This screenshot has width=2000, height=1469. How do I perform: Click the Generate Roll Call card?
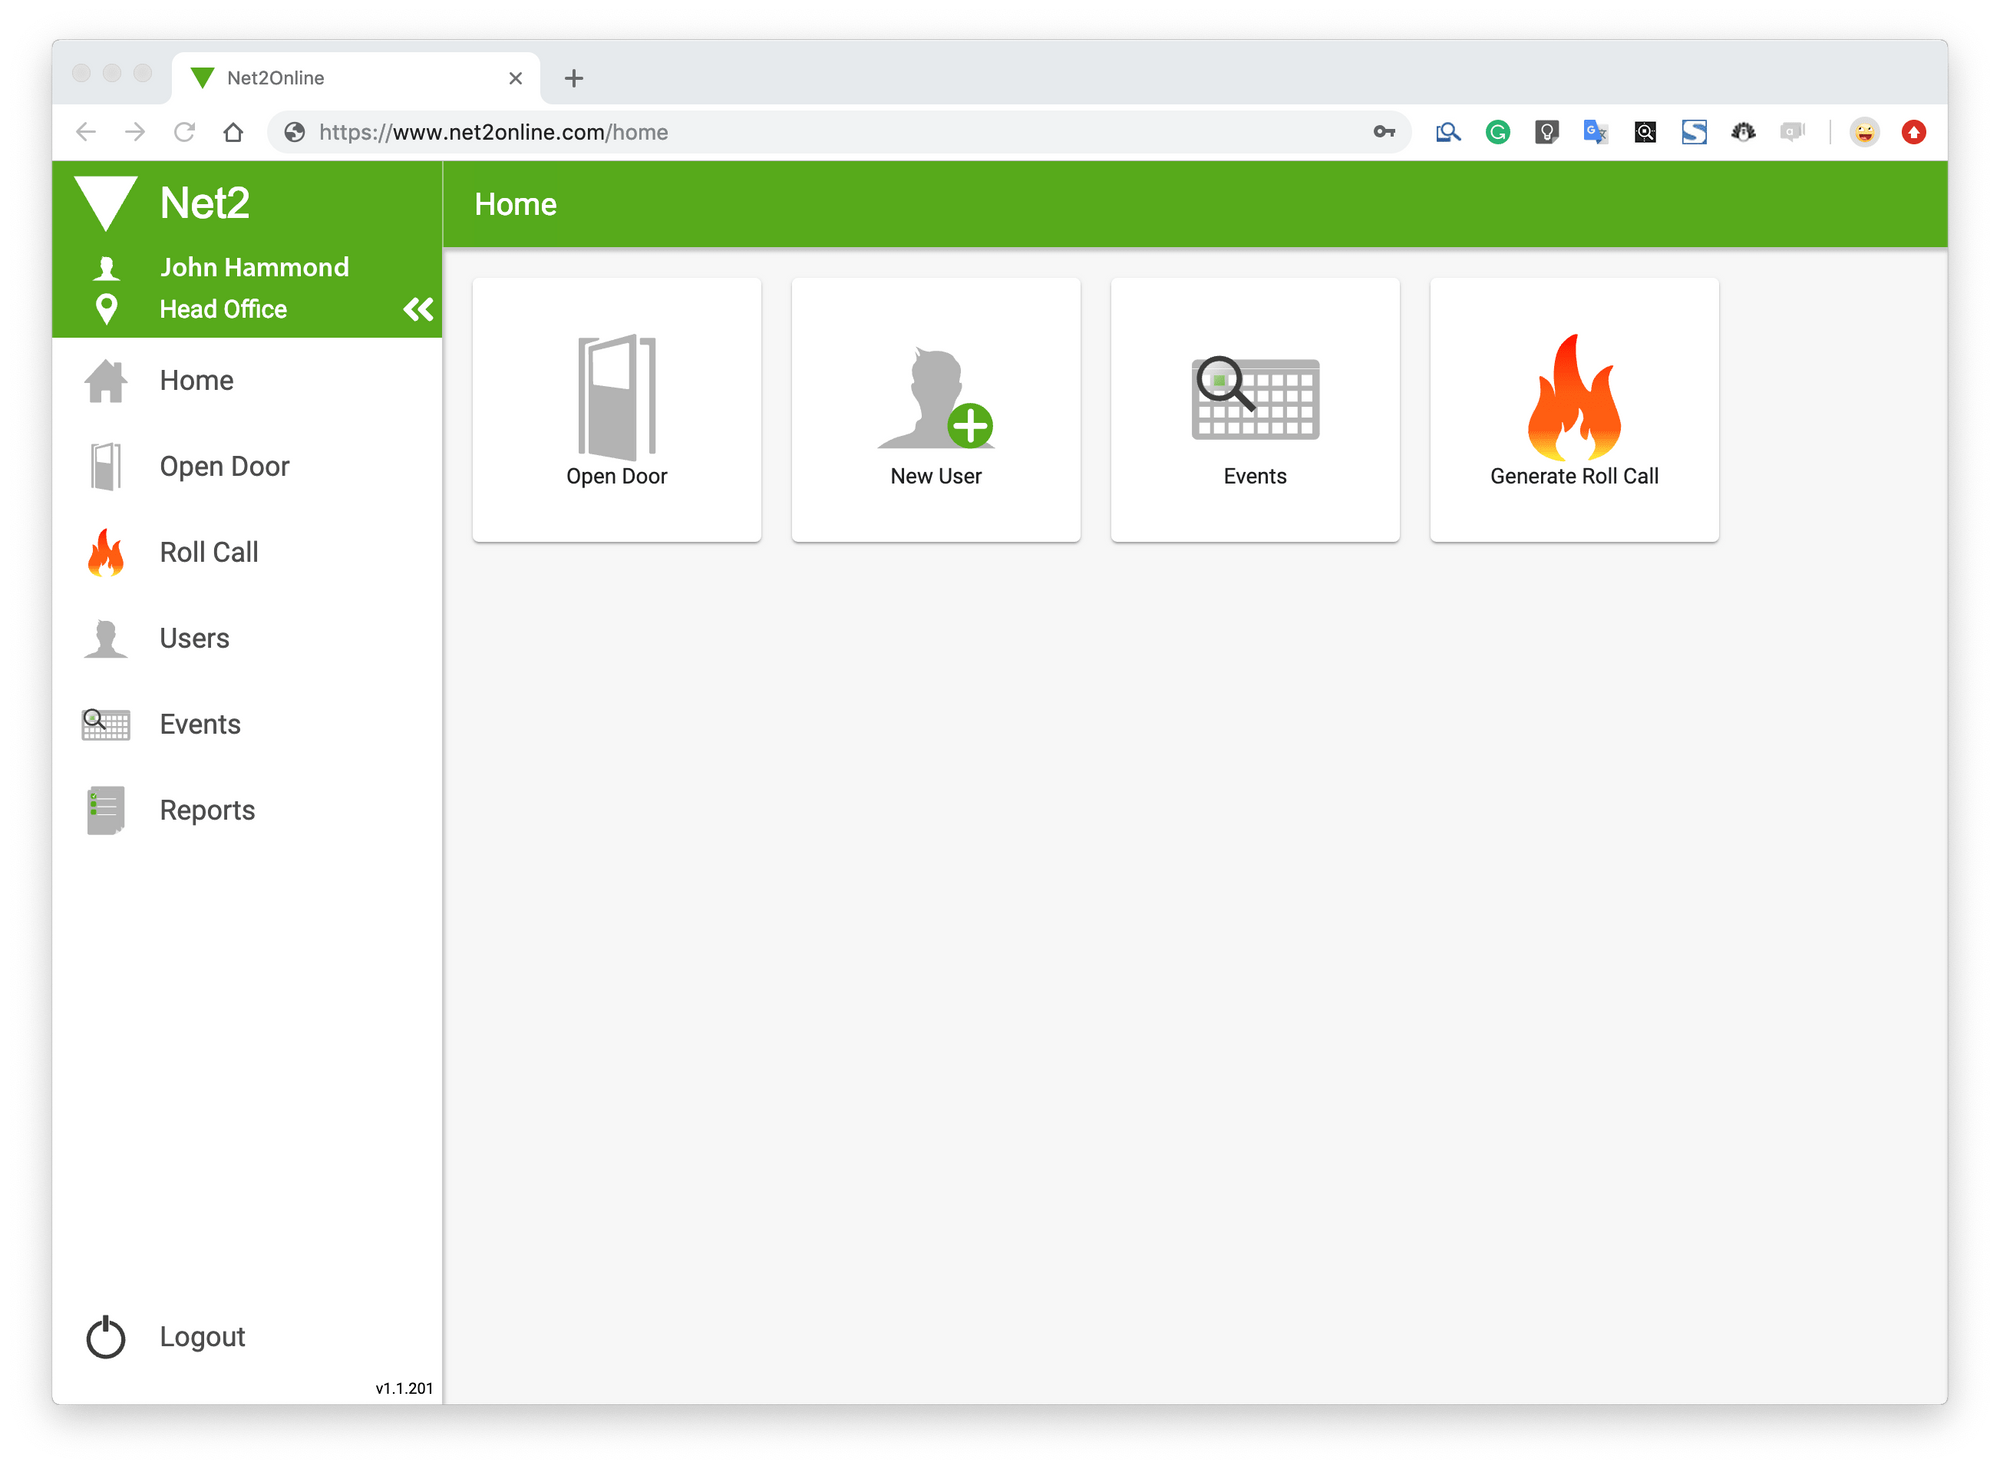pyautogui.click(x=1573, y=410)
